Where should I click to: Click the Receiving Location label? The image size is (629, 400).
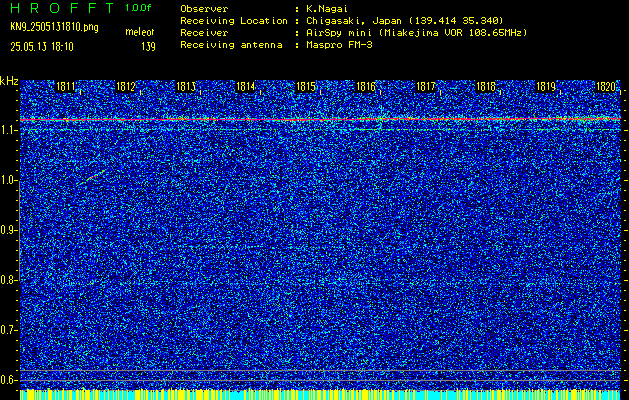click(x=234, y=21)
